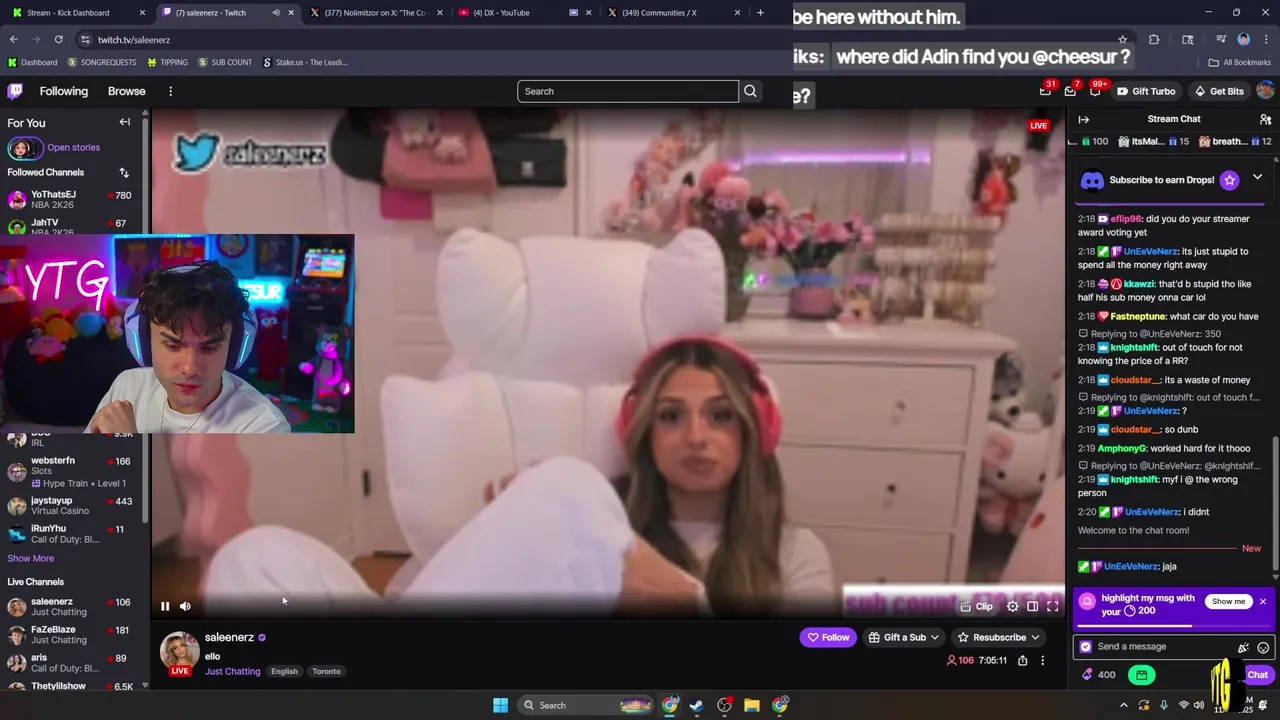Click chat identity badge in message box

(x=1086, y=647)
